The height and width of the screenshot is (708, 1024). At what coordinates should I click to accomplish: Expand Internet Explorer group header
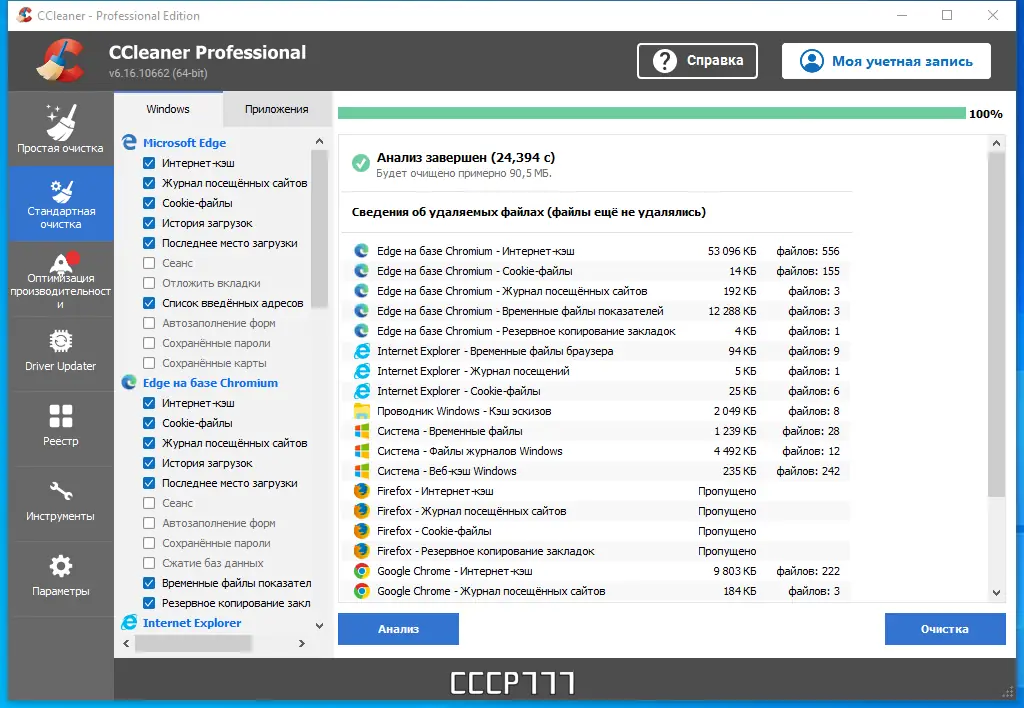coord(192,623)
